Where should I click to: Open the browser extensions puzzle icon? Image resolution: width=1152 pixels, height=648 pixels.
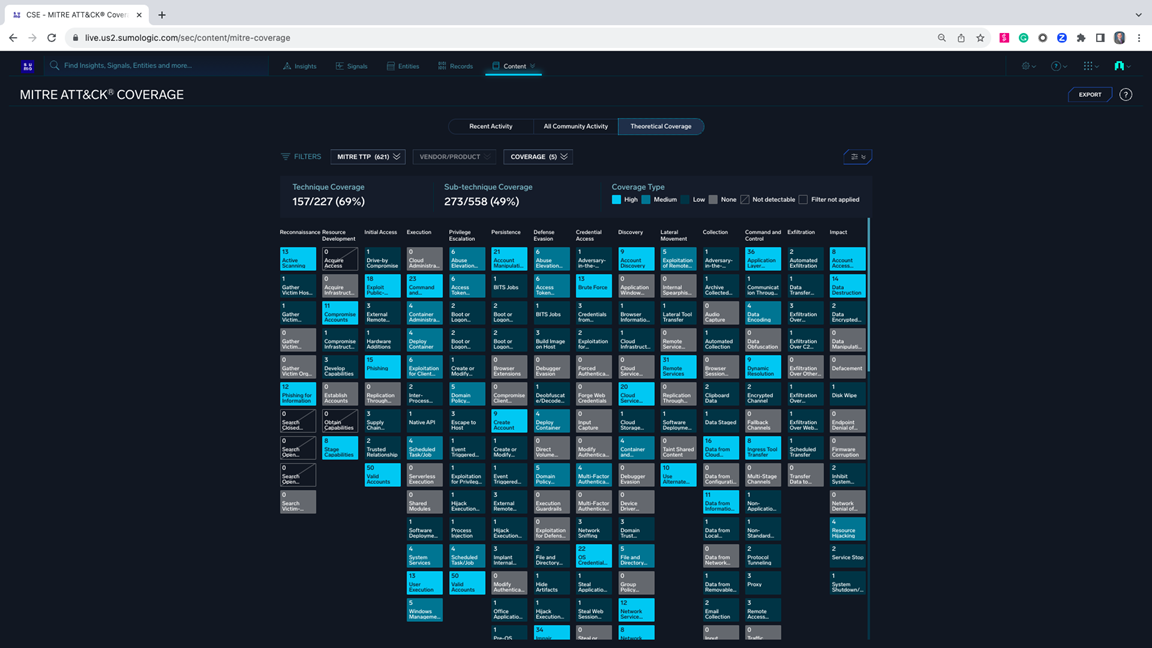point(1081,38)
